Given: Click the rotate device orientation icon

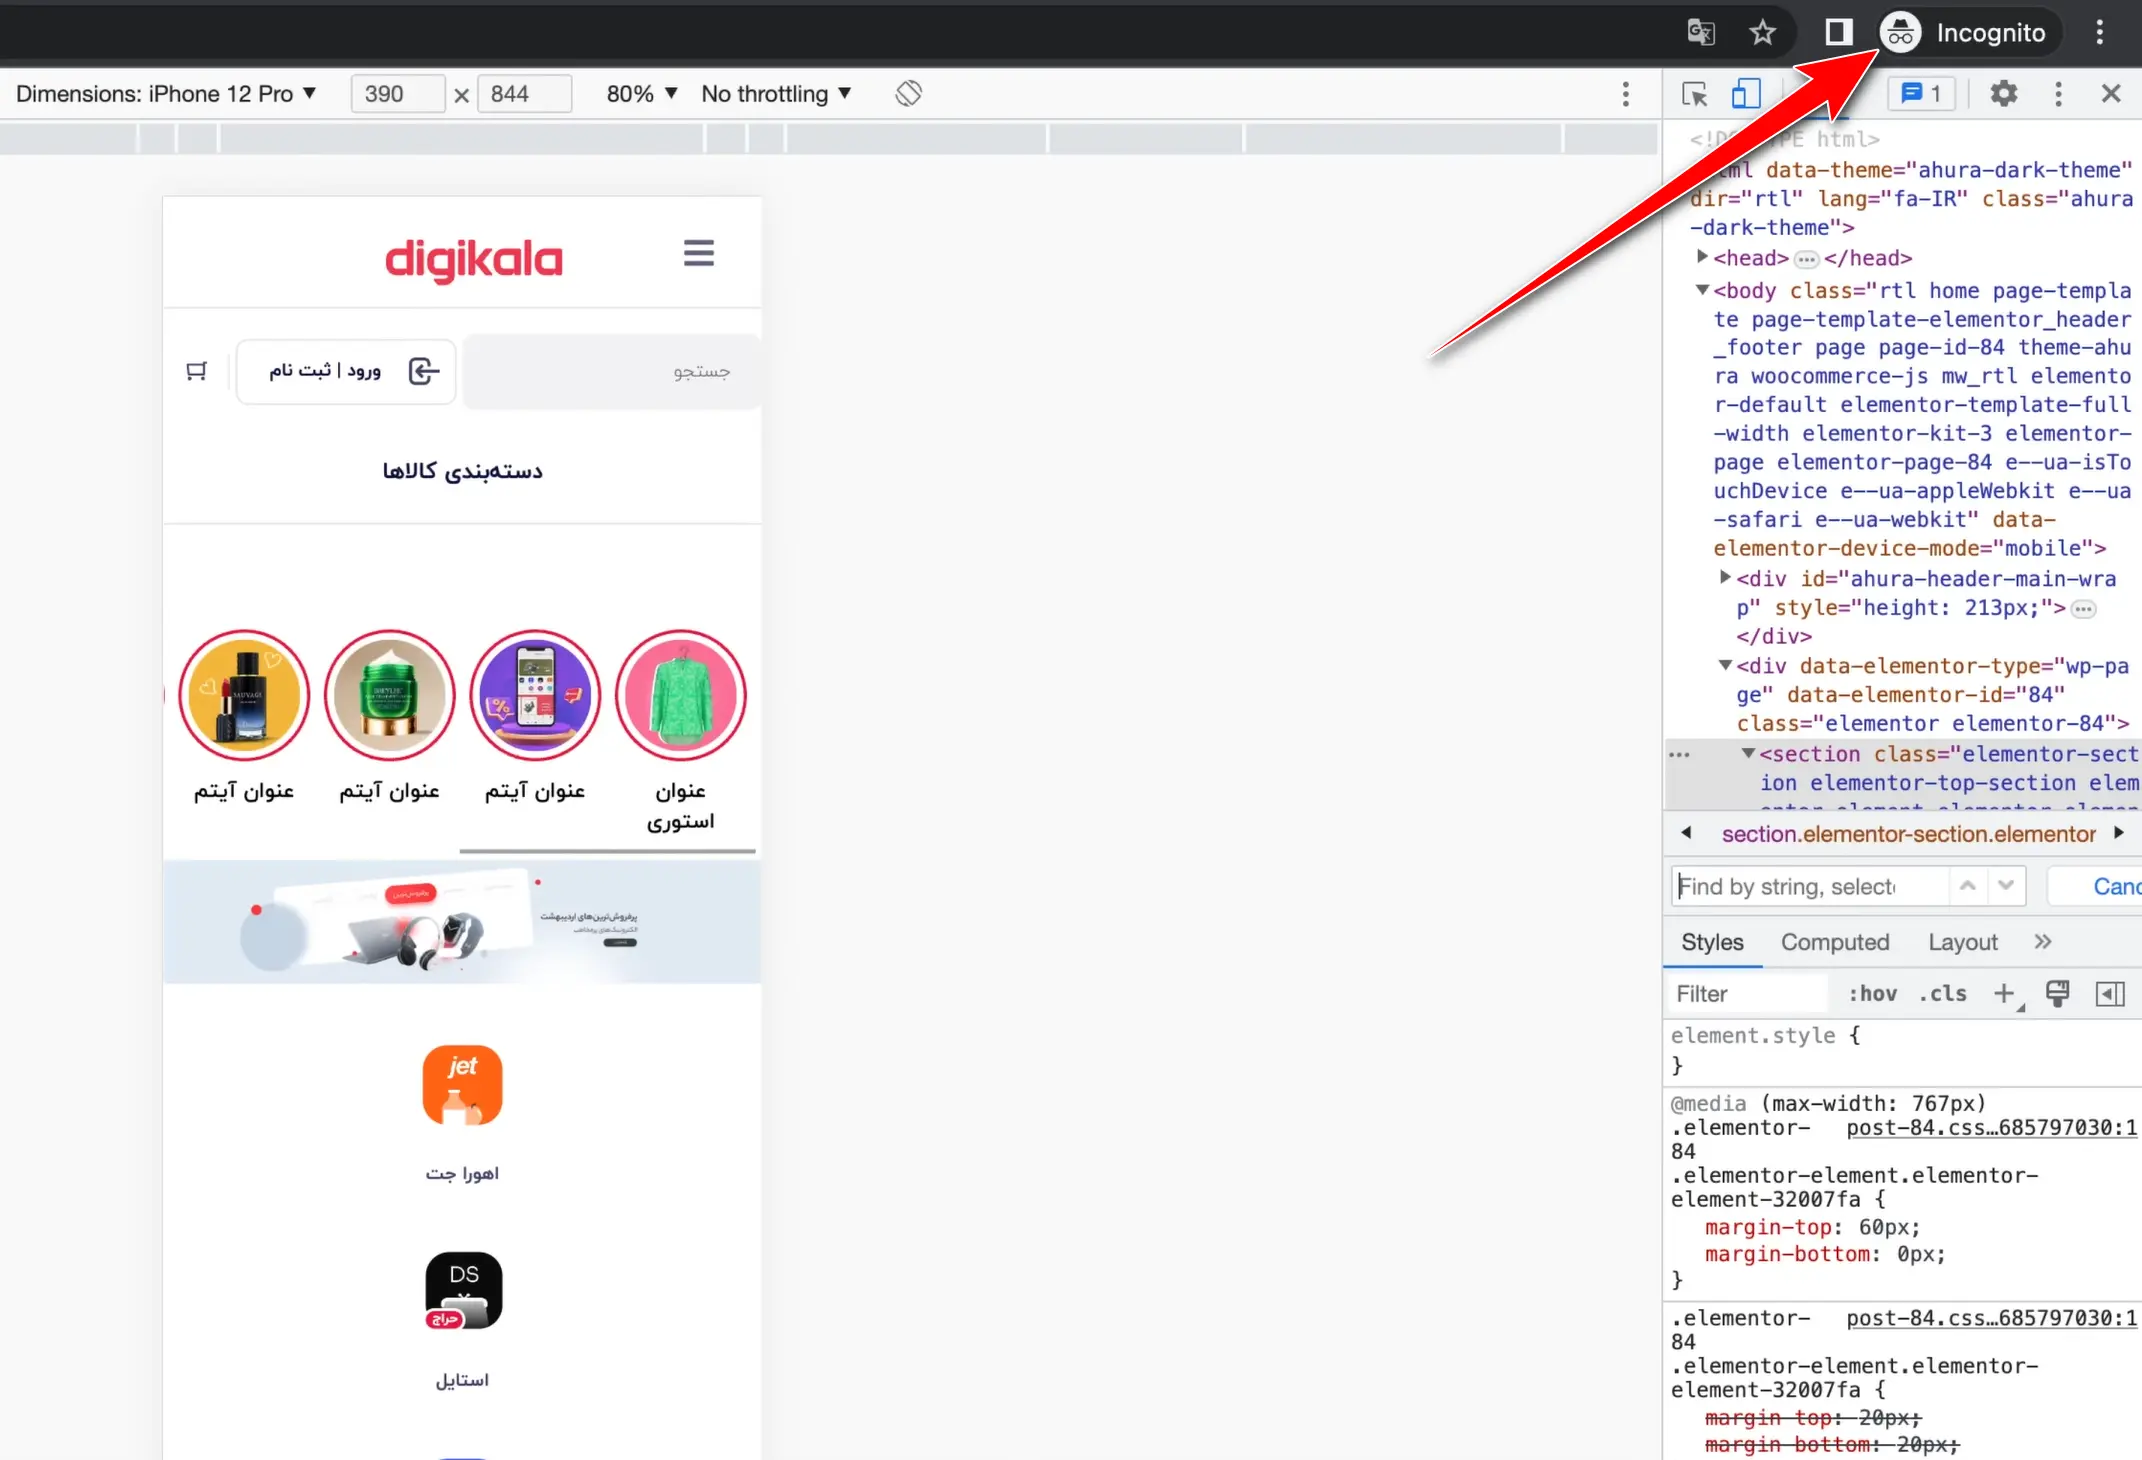Looking at the screenshot, I should point(908,94).
